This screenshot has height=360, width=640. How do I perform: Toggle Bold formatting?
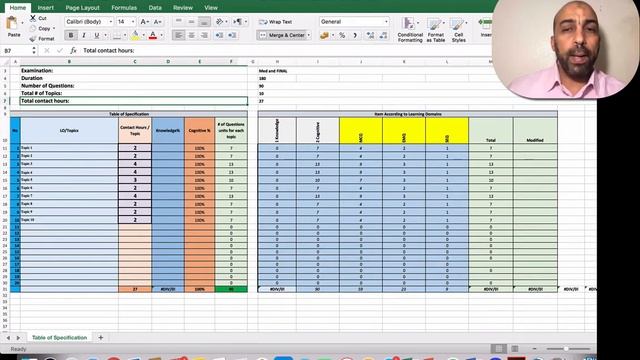(71, 36)
